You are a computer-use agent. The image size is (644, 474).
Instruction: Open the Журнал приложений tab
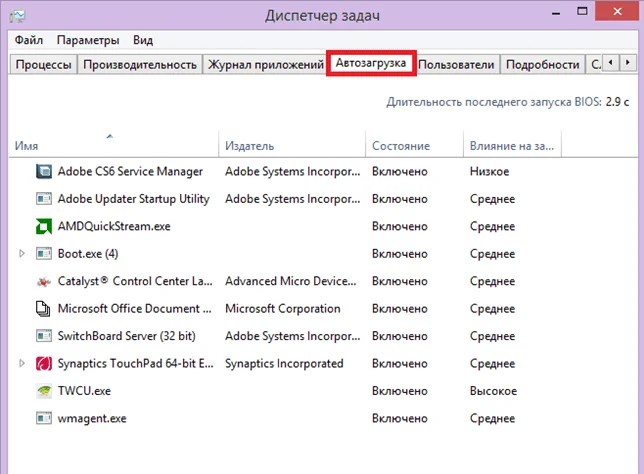pos(264,65)
